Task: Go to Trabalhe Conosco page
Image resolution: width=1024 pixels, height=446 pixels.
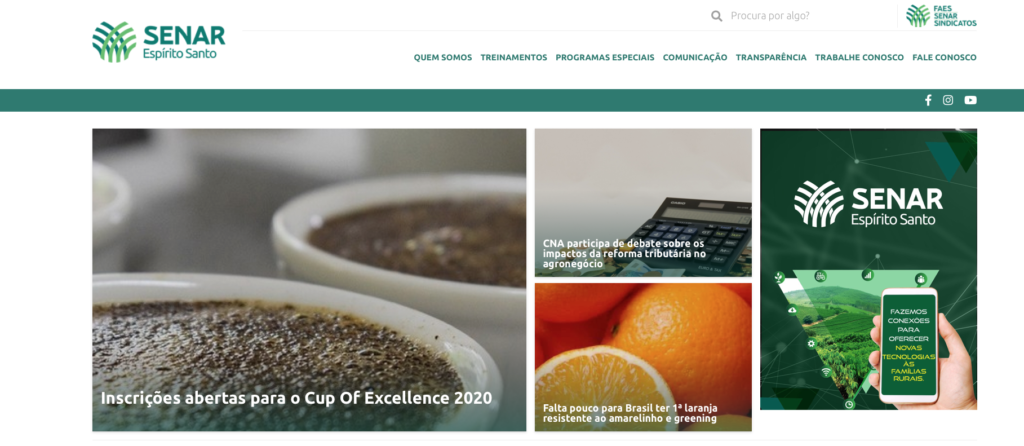Action: click(859, 57)
